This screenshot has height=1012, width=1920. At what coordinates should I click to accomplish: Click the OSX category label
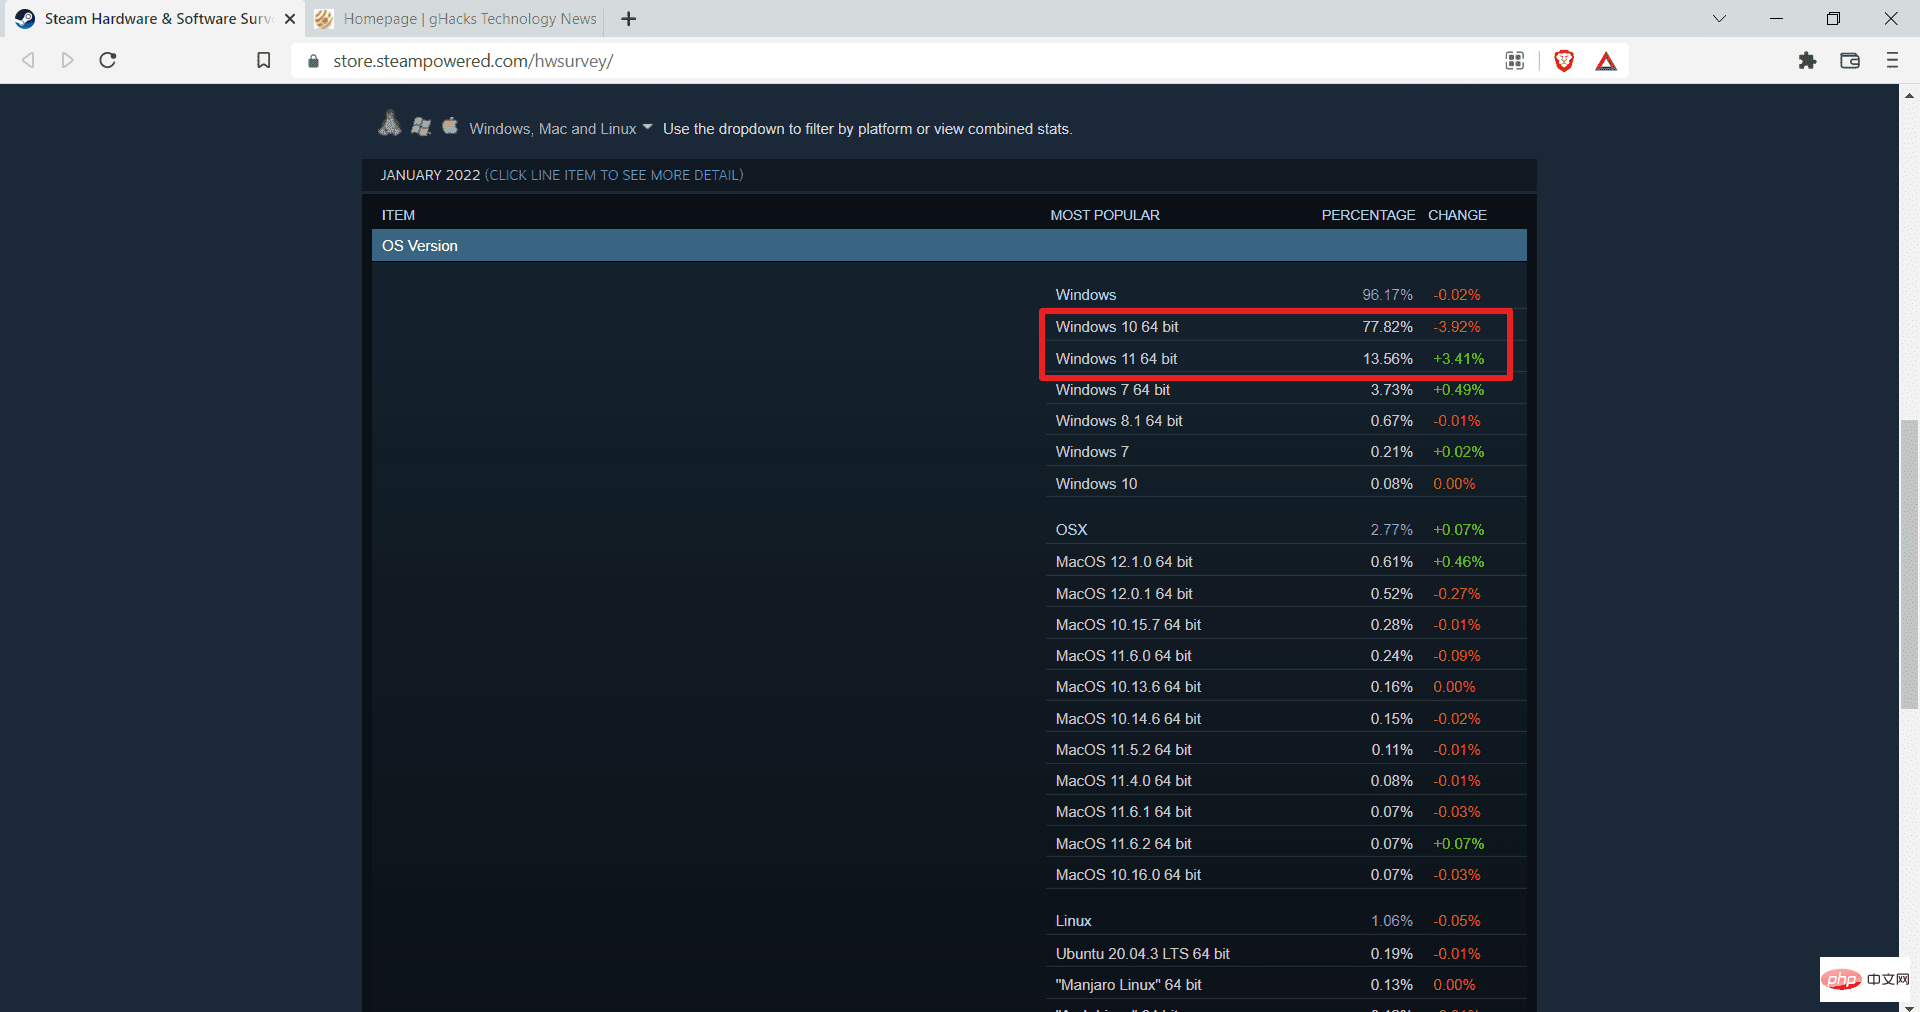pos(1071,530)
